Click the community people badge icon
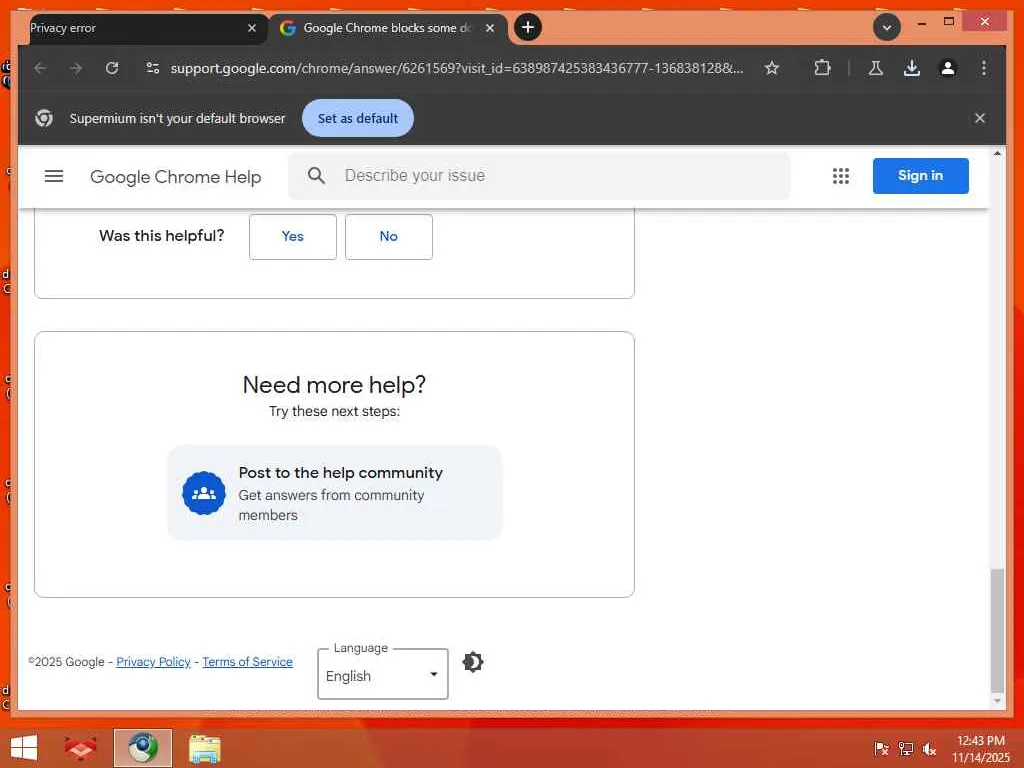 204,493
